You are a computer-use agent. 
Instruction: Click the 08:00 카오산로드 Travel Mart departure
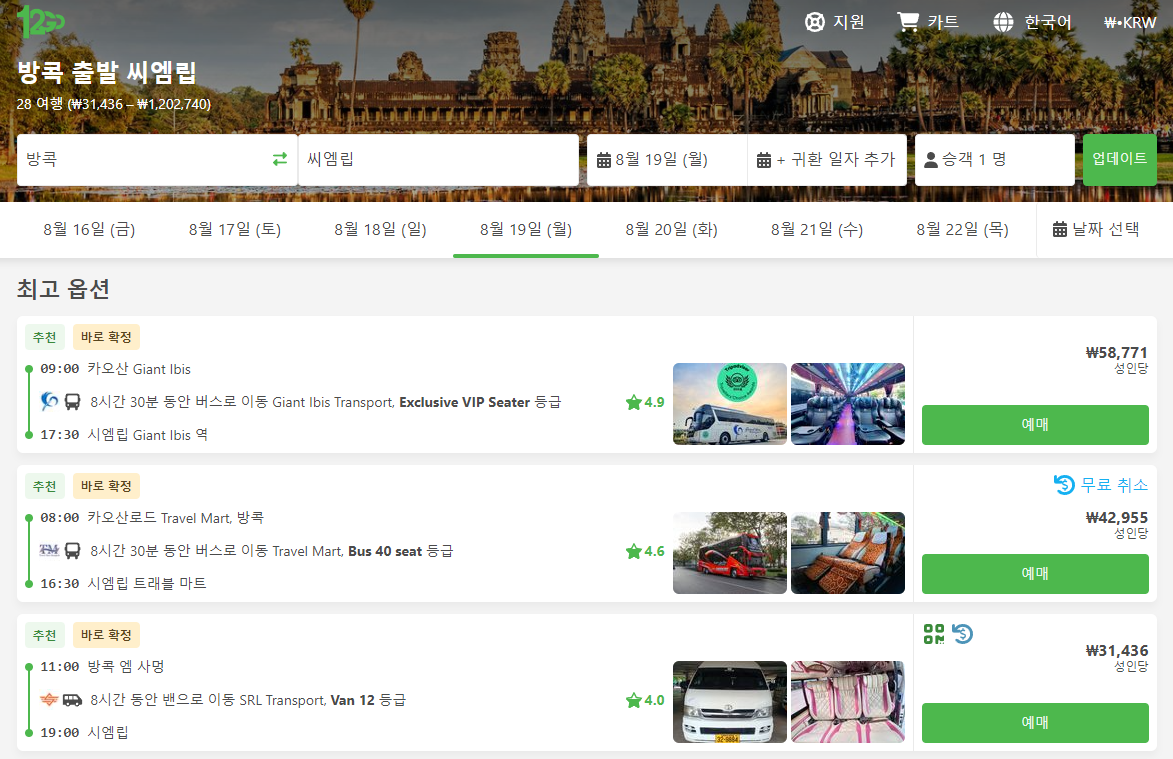(152, 517)
